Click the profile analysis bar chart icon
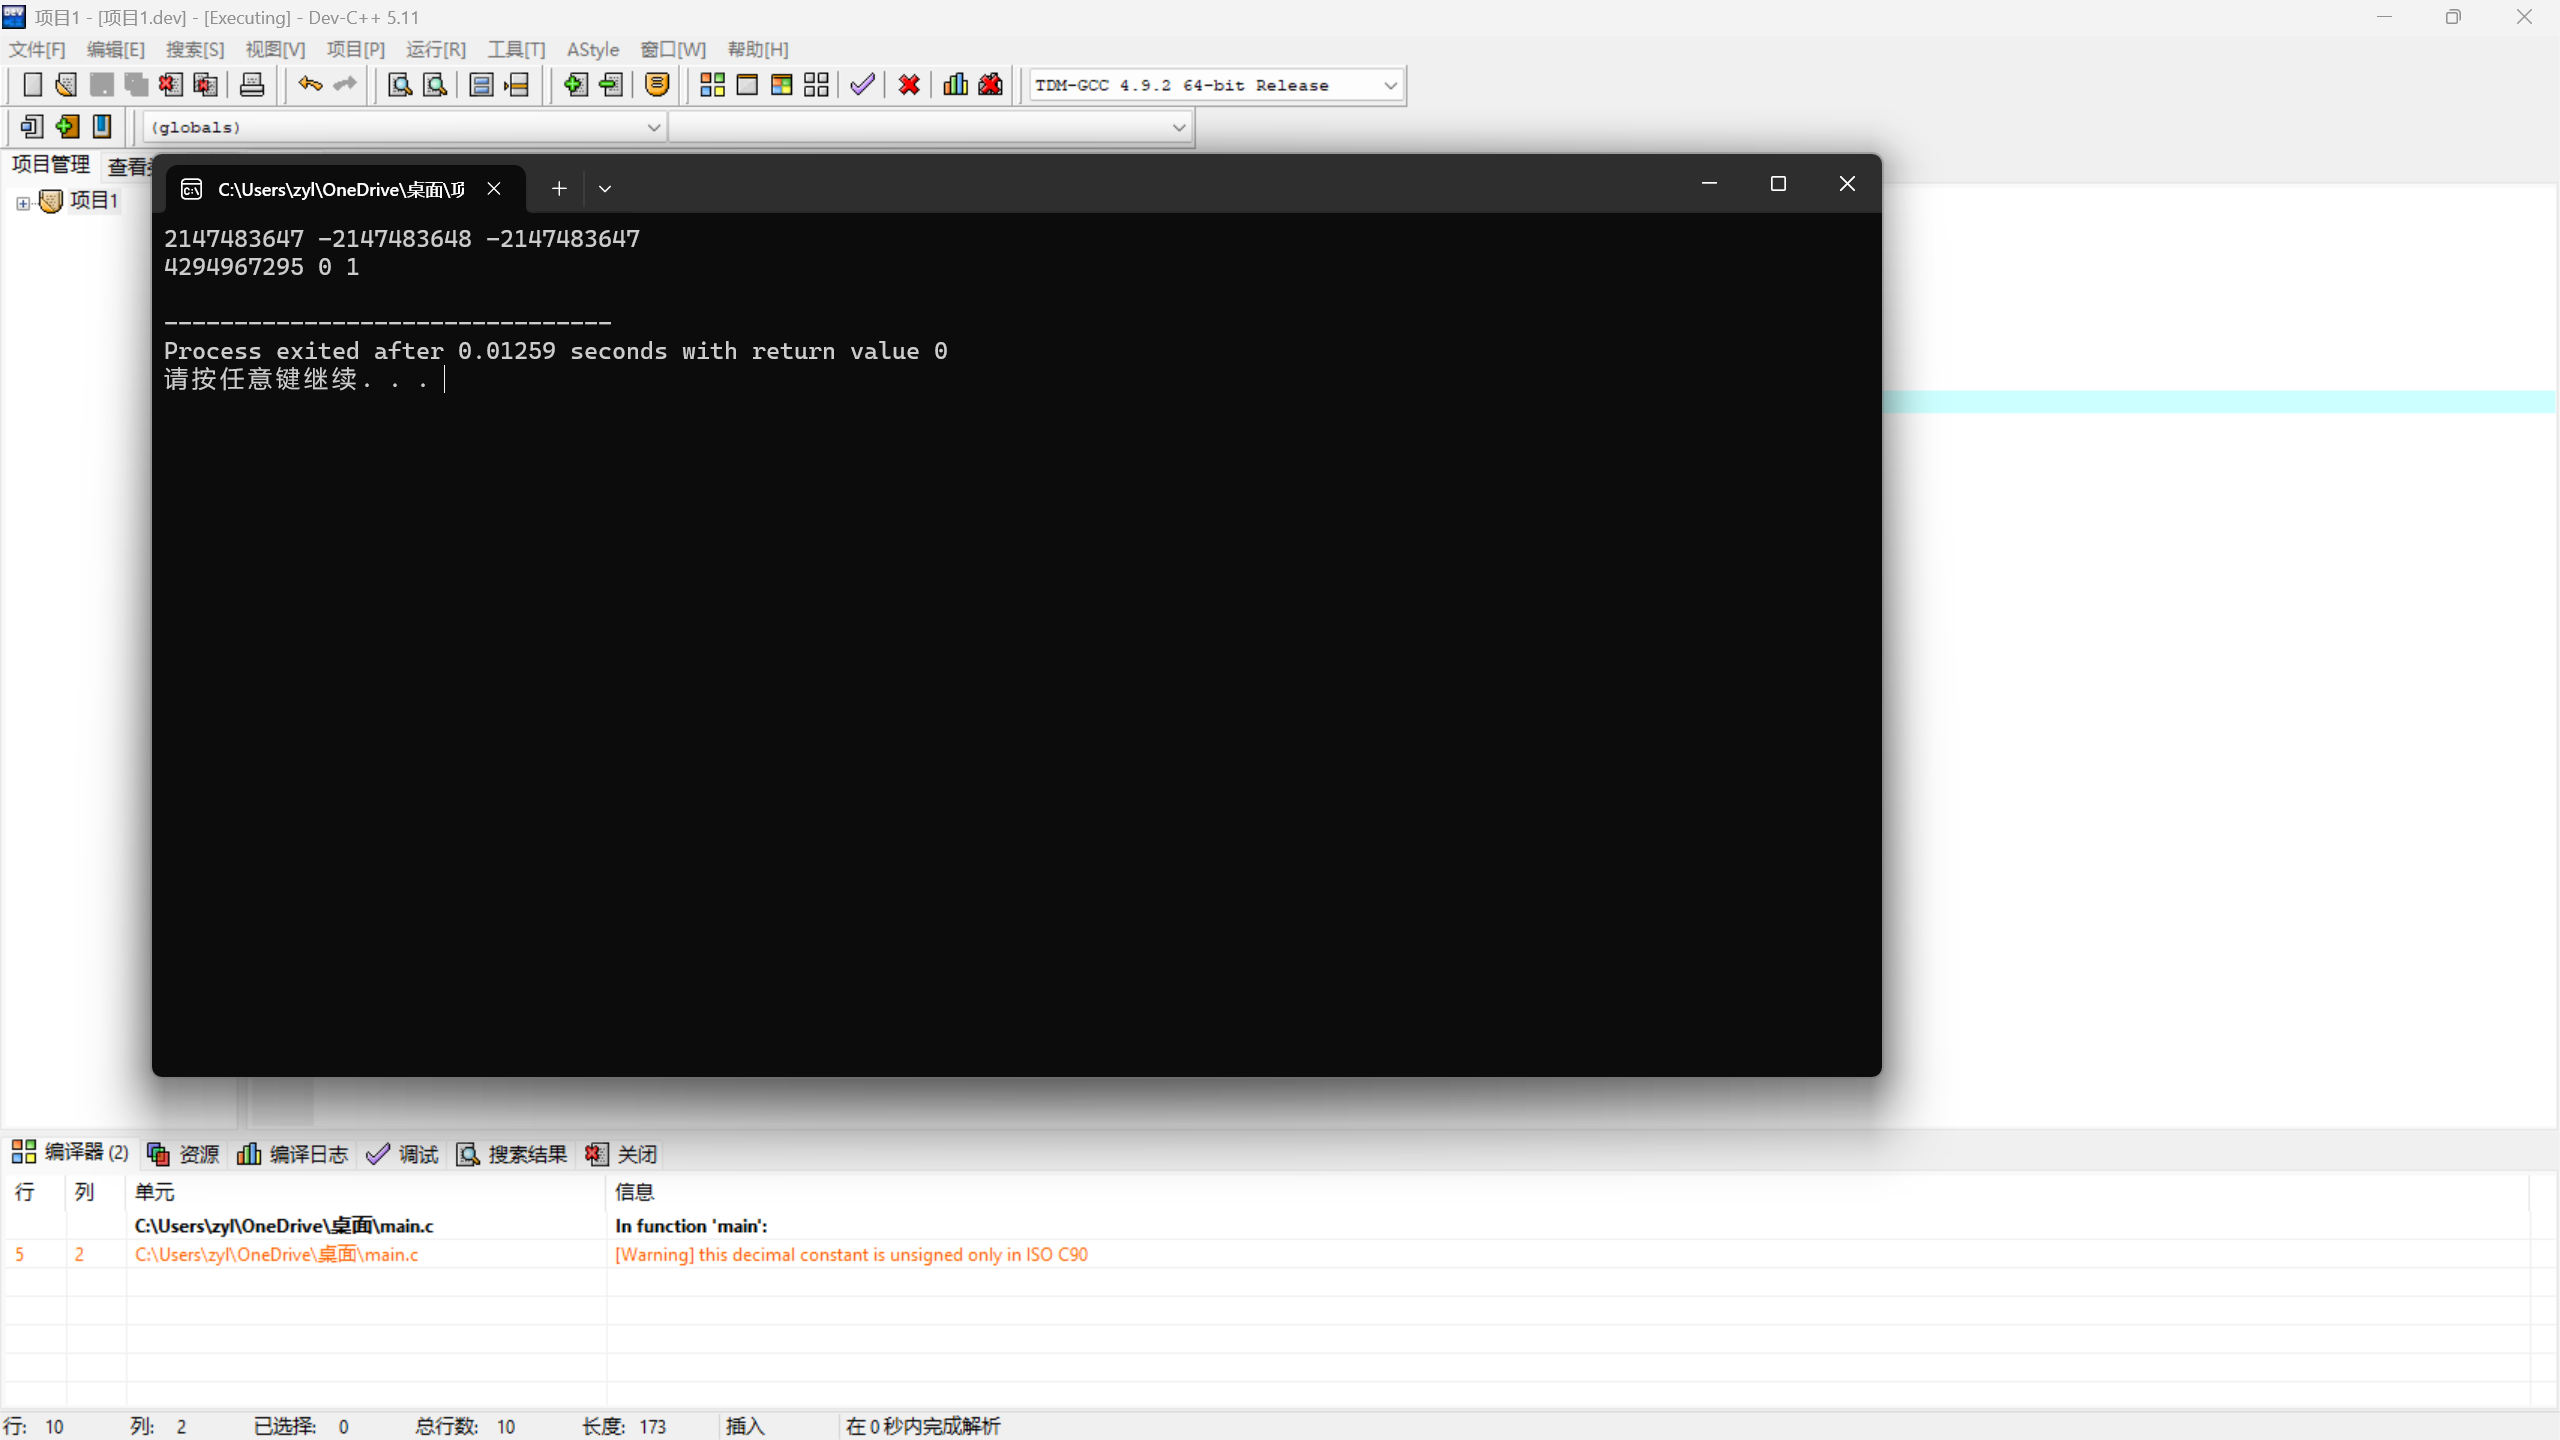Viewport: 2560px width, 1440px height. 955,85
